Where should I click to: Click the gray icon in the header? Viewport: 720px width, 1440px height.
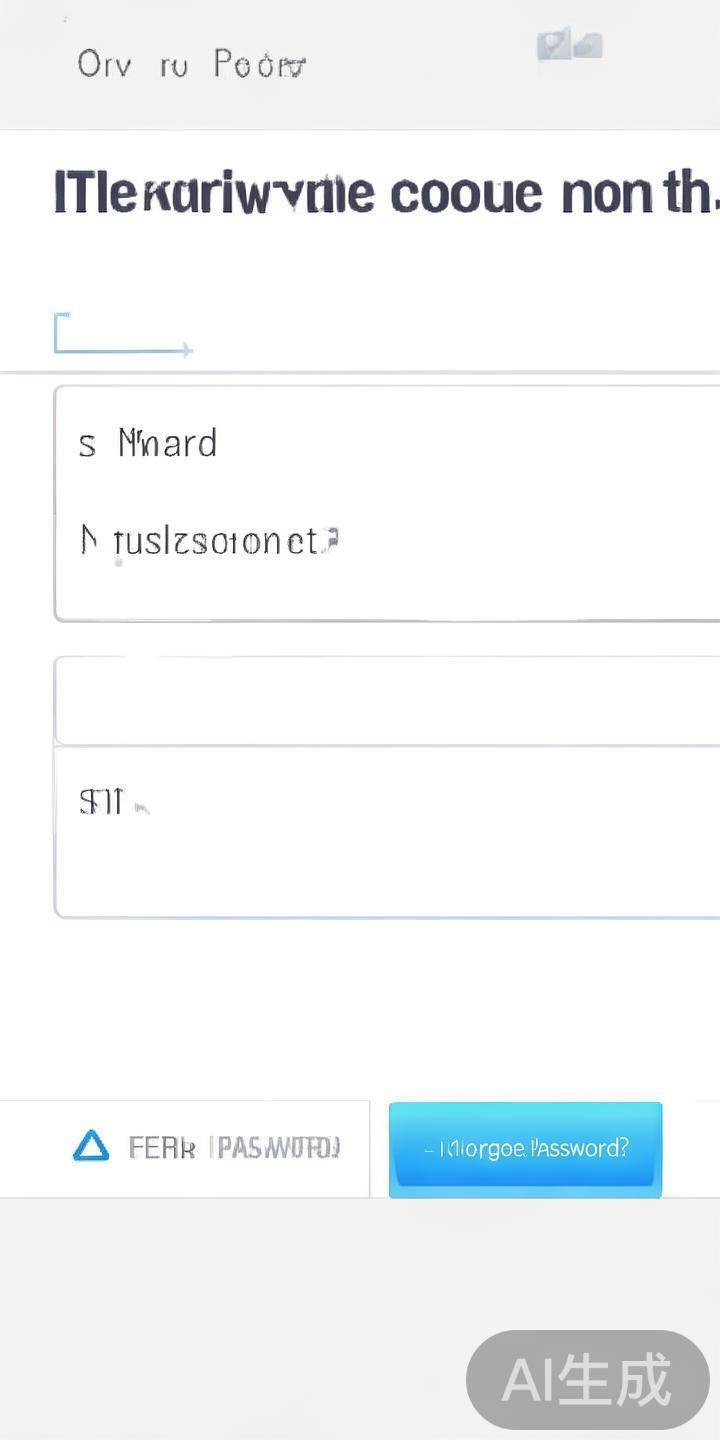coord(569,45)
